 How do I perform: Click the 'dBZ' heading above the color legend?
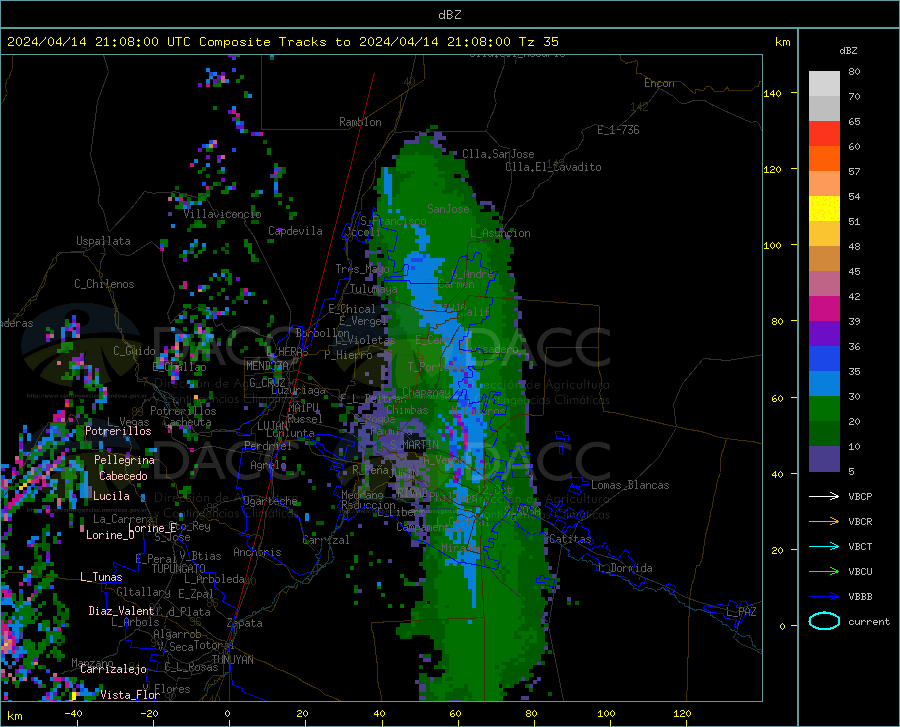point(848,50)
